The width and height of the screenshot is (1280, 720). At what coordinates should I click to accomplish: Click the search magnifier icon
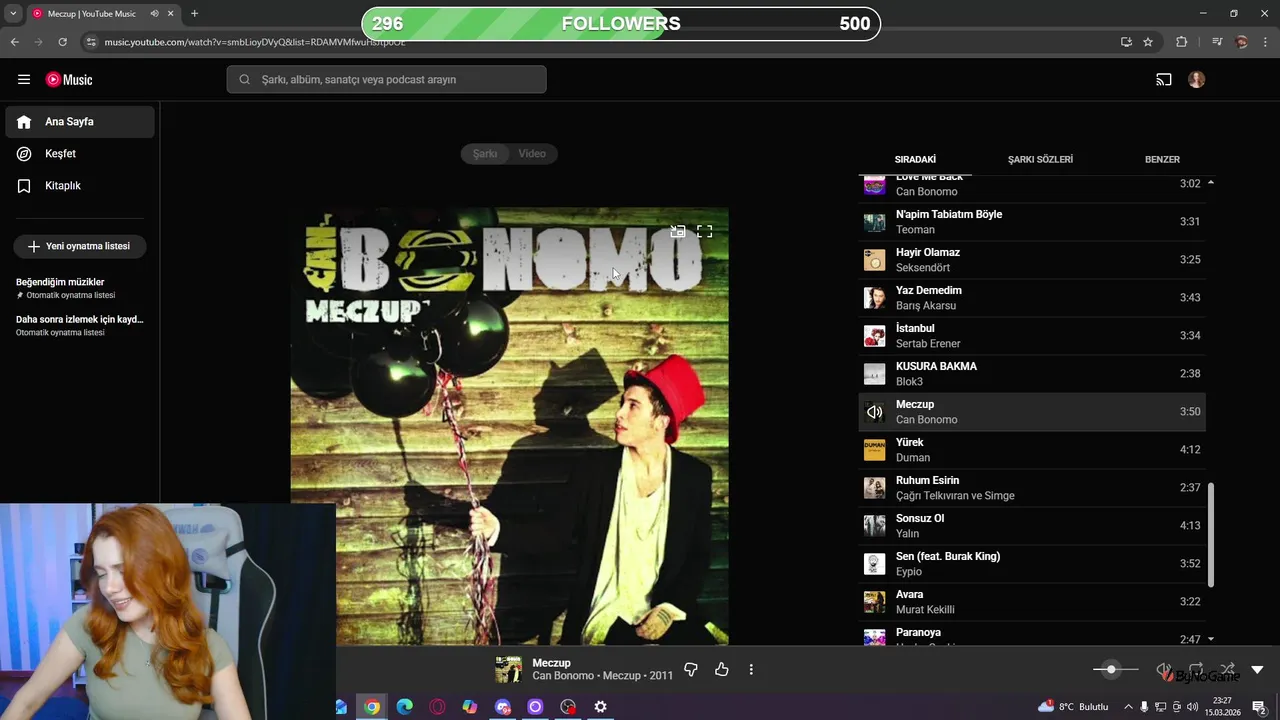244,80
